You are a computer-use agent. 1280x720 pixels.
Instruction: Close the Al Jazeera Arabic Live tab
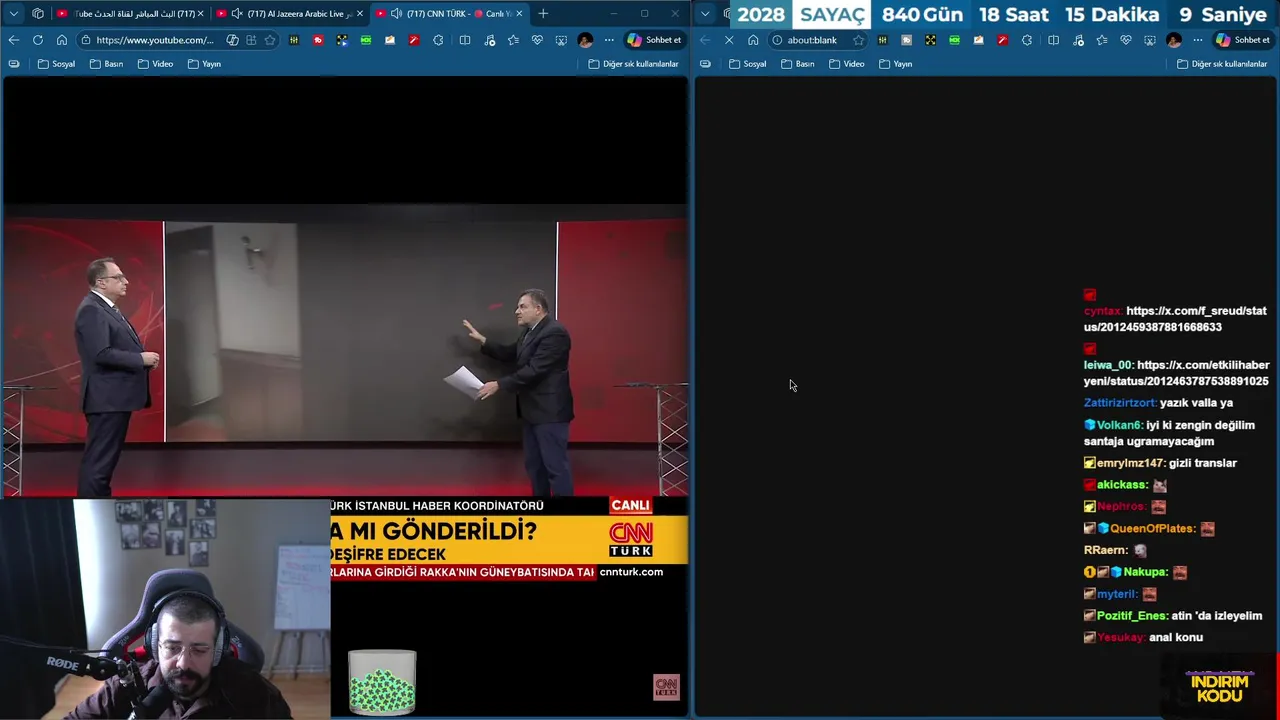(x=360, y=14)
